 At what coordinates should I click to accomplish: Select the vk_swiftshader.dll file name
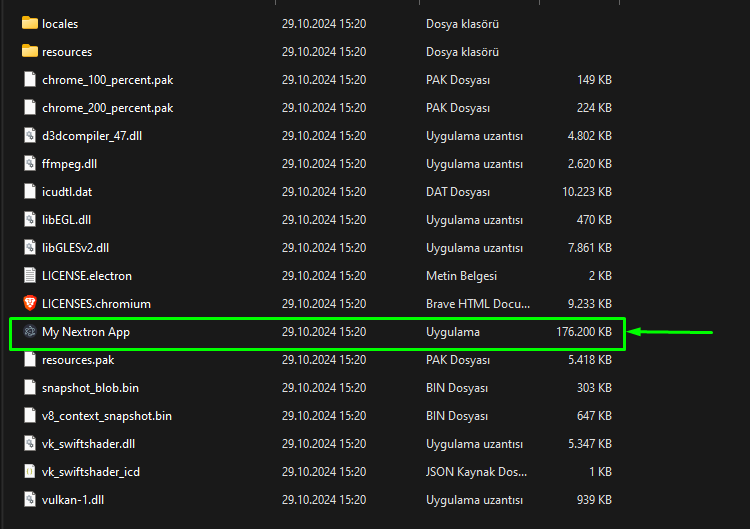(x=88, y=443)
